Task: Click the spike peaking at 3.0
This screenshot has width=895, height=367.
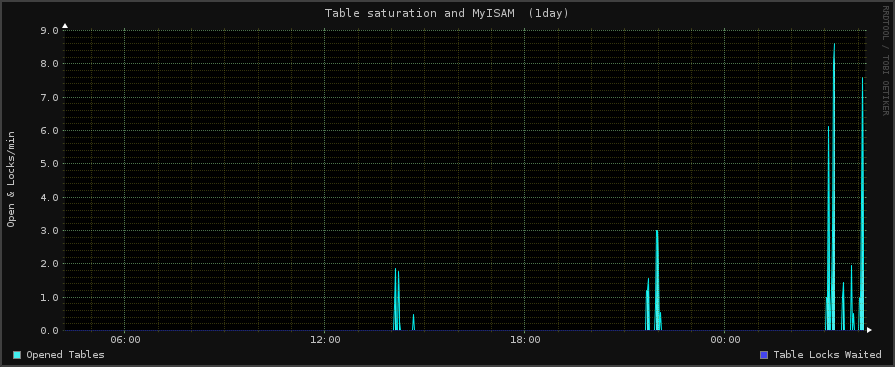Action: (657, 280)
